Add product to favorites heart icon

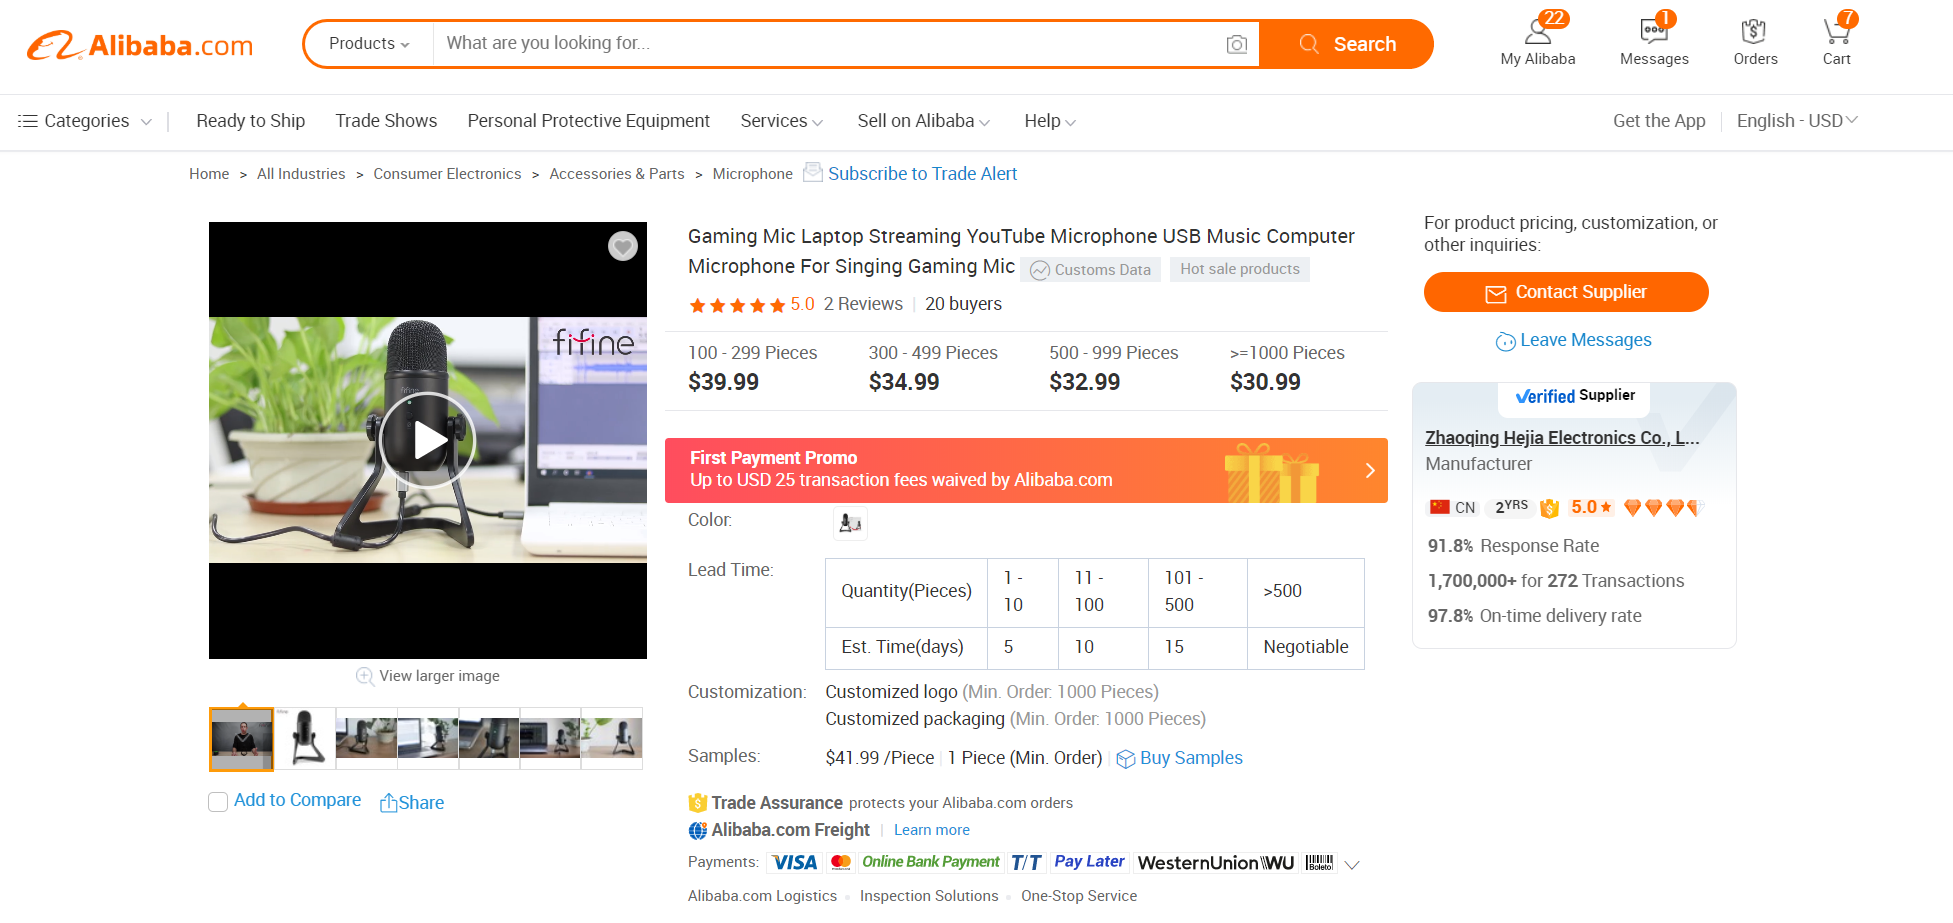click(x=623, y=246)
